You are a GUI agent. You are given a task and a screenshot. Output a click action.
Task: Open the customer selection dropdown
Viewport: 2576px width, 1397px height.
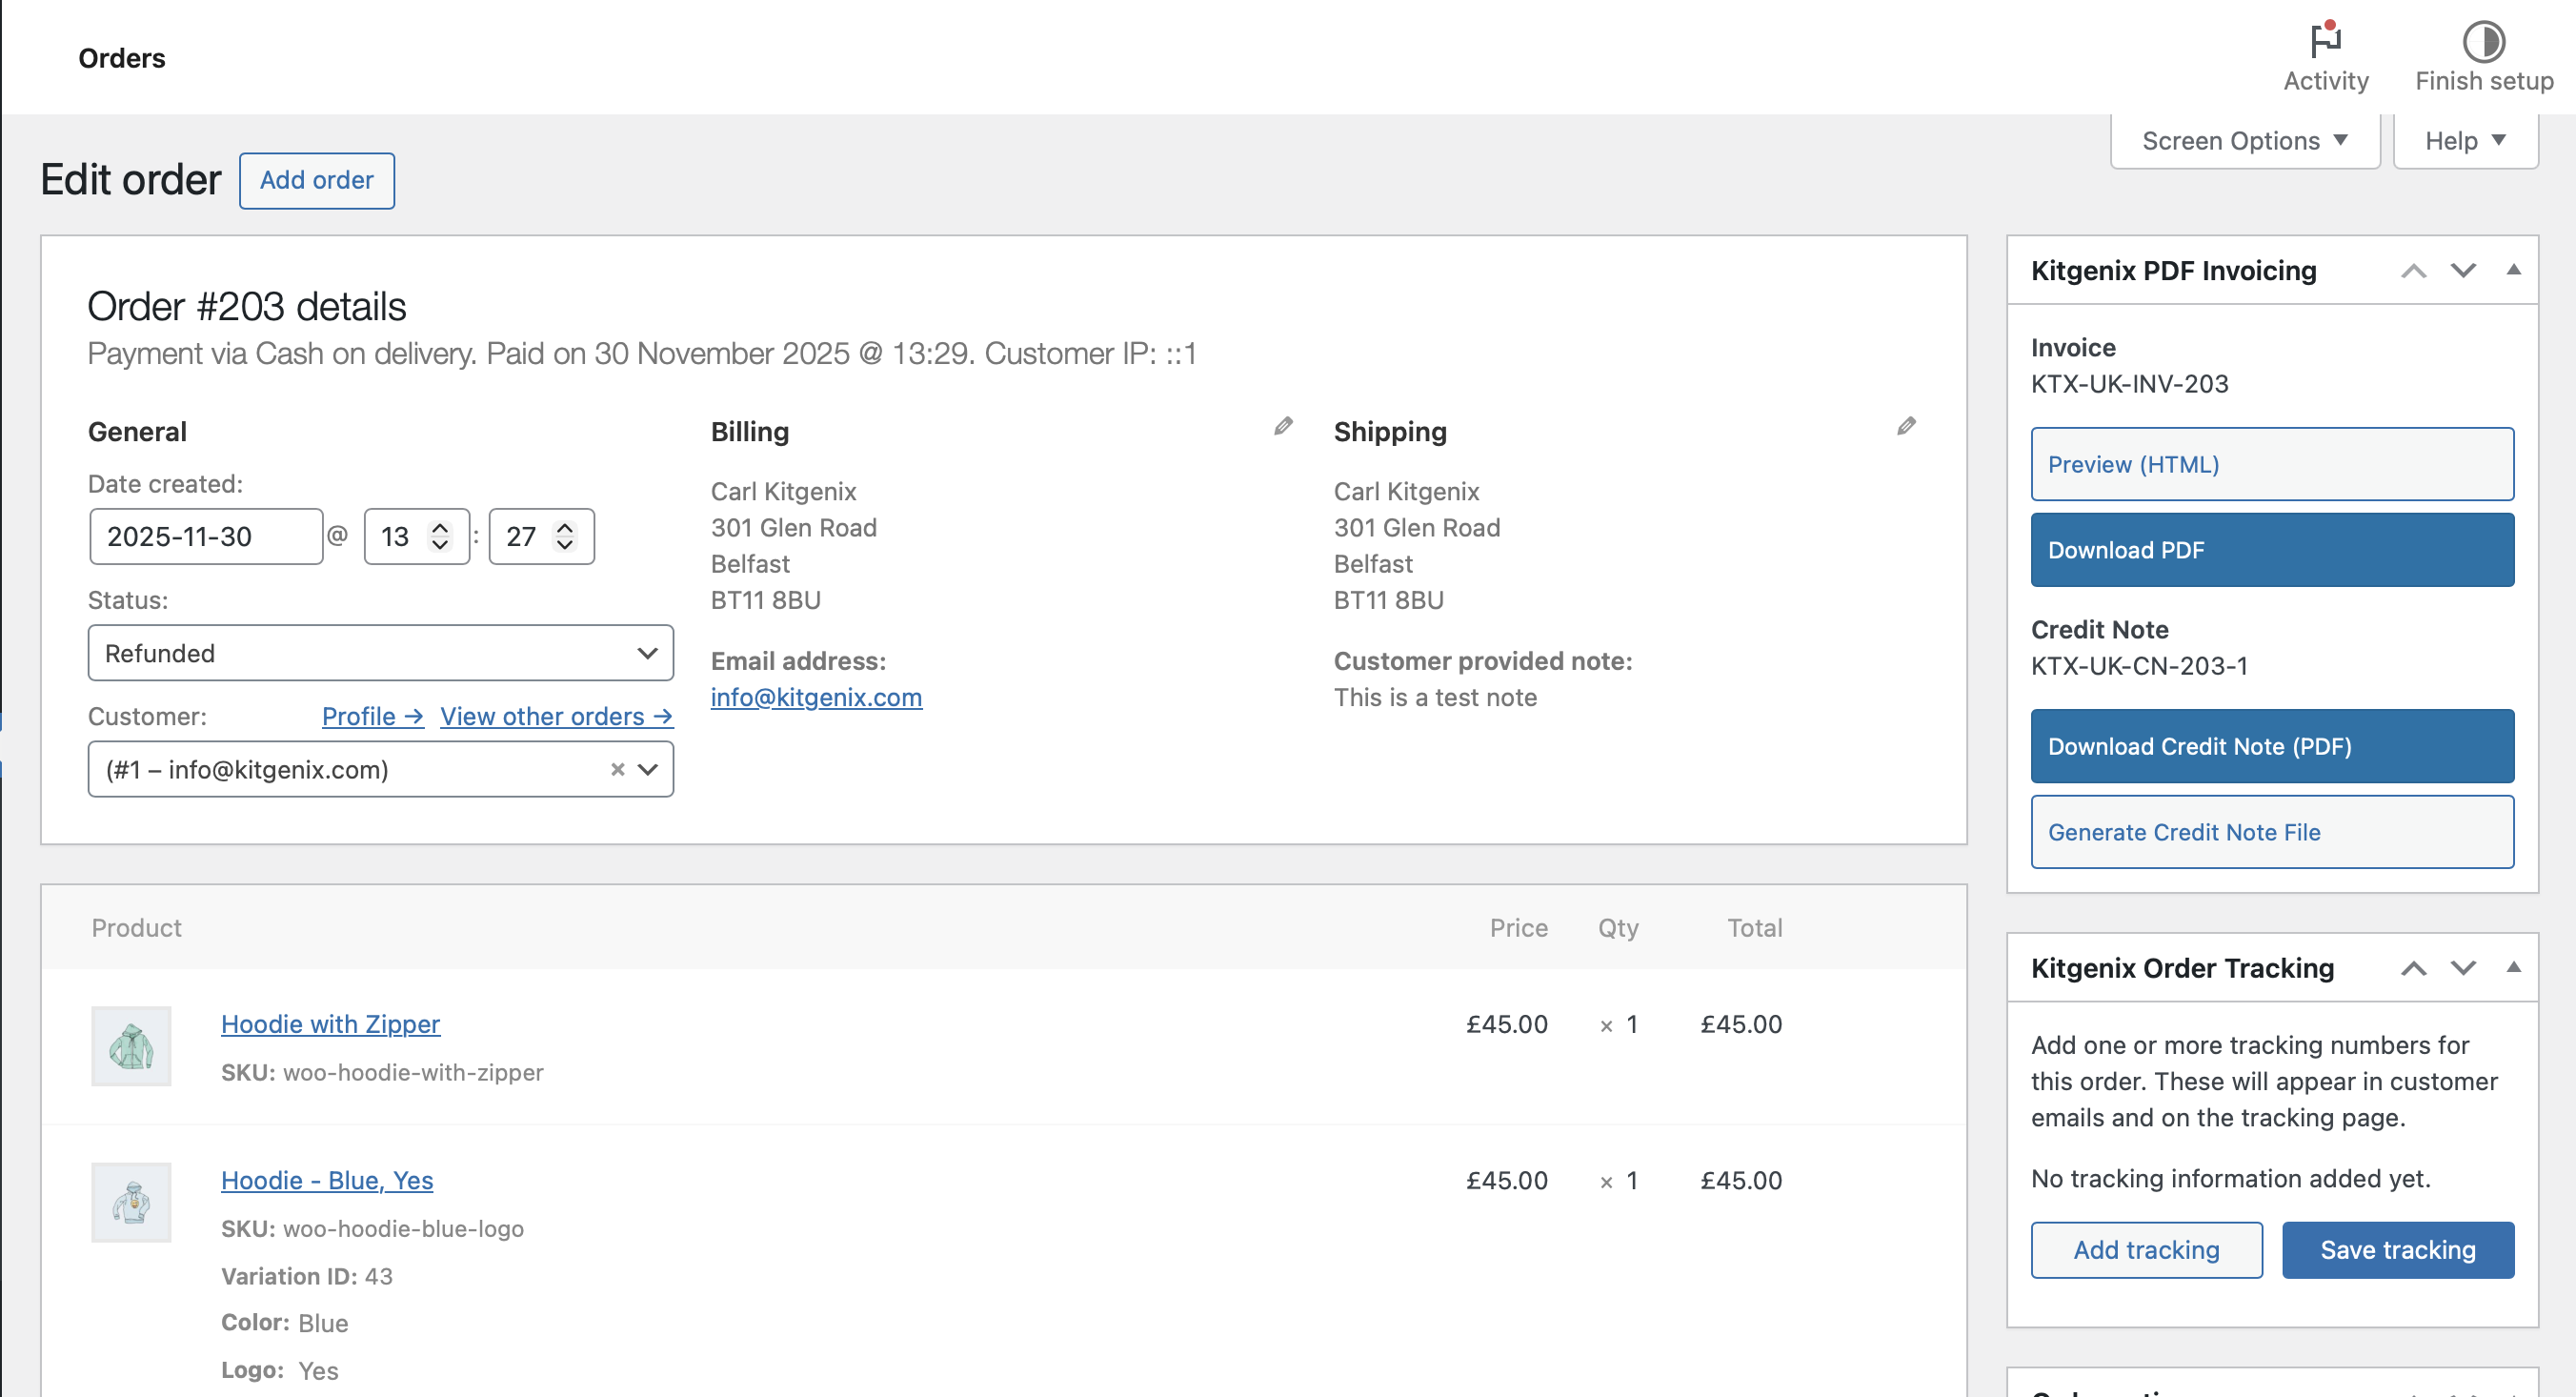(648, 769)
